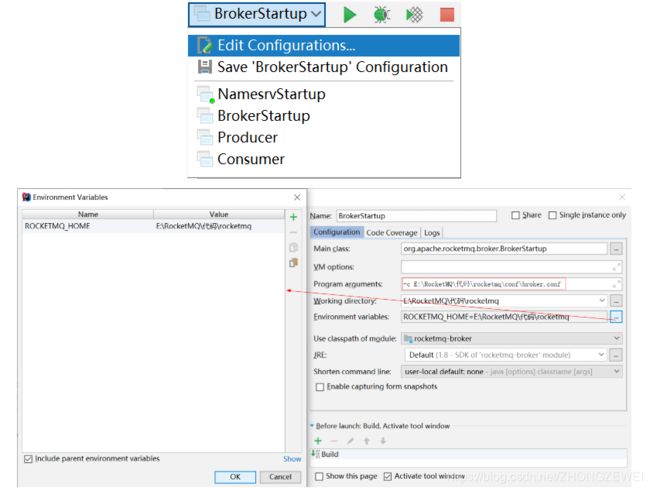Select the E:\RocketMQ value cell in table

(x=219, y=226)
